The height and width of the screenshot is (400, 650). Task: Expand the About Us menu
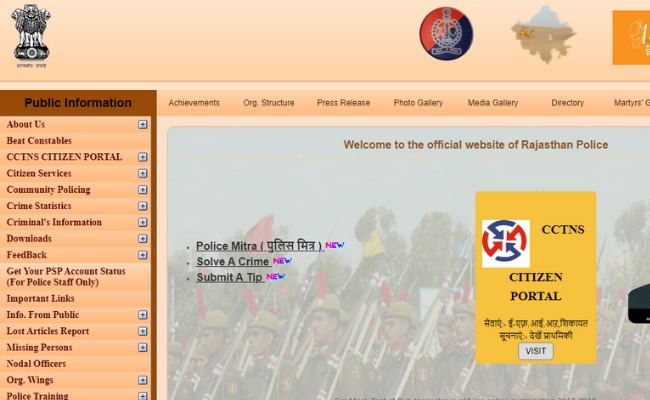[143, 124]
